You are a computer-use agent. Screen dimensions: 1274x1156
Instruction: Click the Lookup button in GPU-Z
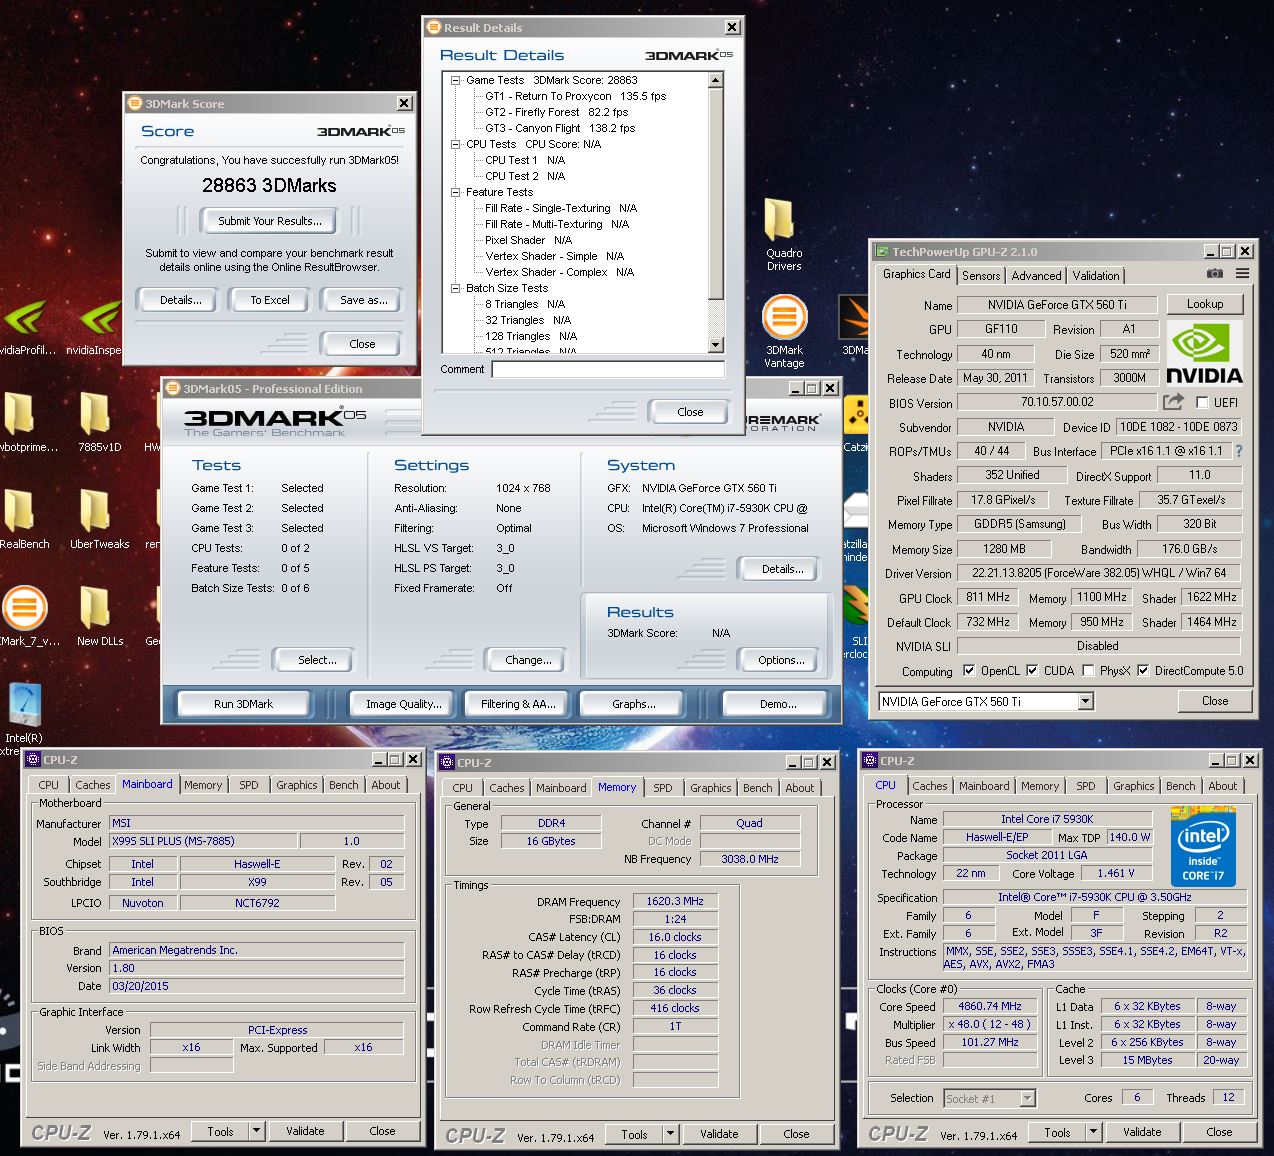click(1205, 304)
